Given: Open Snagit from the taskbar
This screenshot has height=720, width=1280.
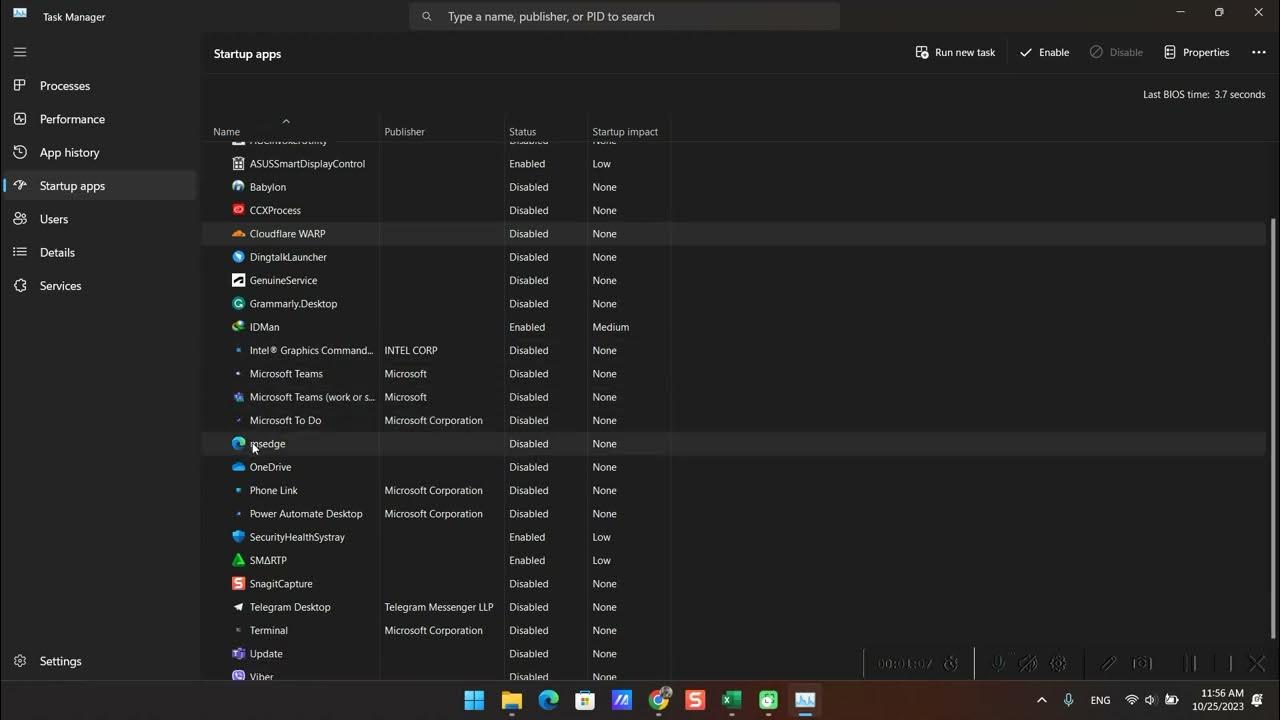Looking at the screenshot, I should [695, 700].
